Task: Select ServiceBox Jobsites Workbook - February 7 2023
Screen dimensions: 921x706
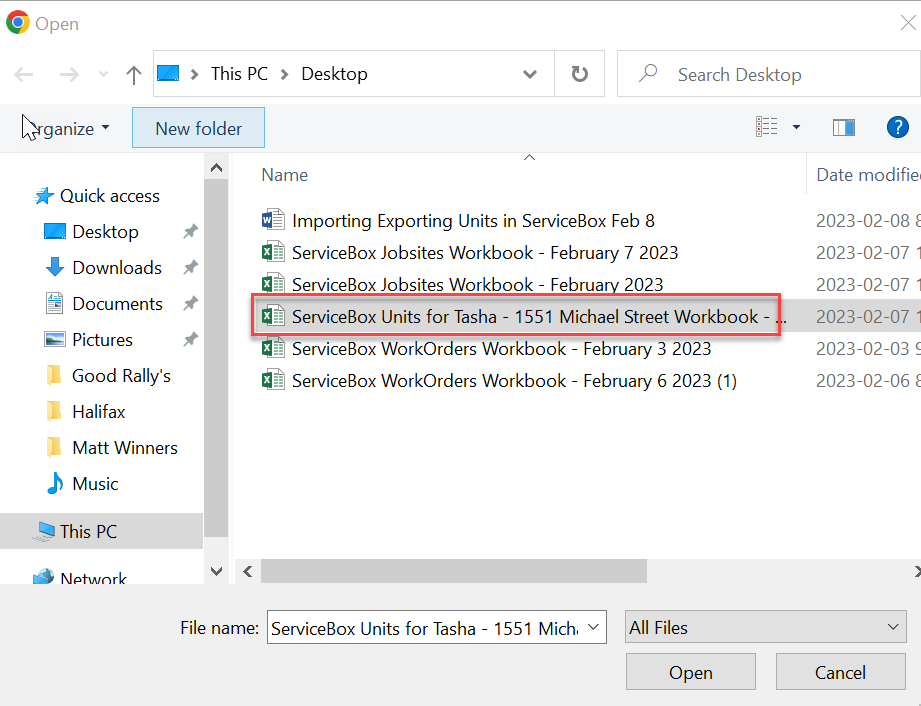Action: (x=485, y=253)
